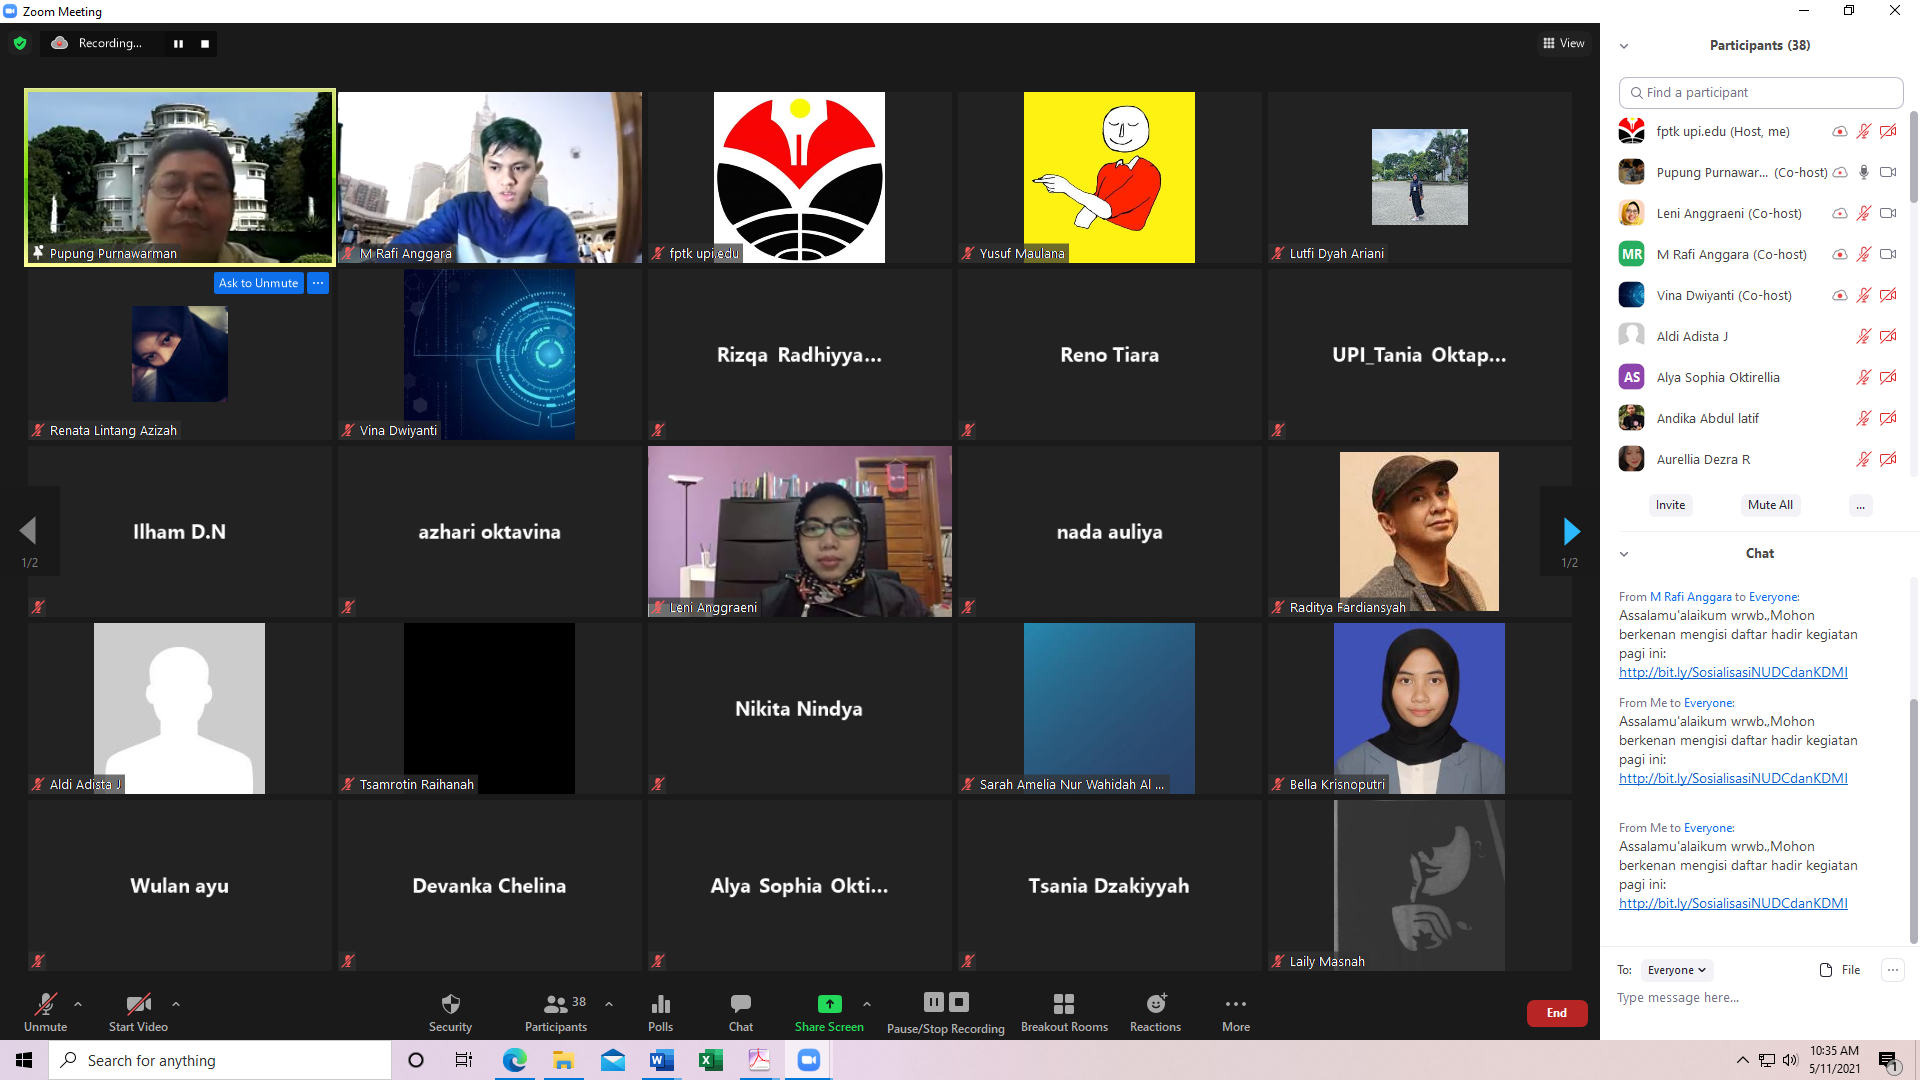This screenshot has height=1080, width=1920.
Task: Pause the recording in the top bar
Action: point(178,44)
